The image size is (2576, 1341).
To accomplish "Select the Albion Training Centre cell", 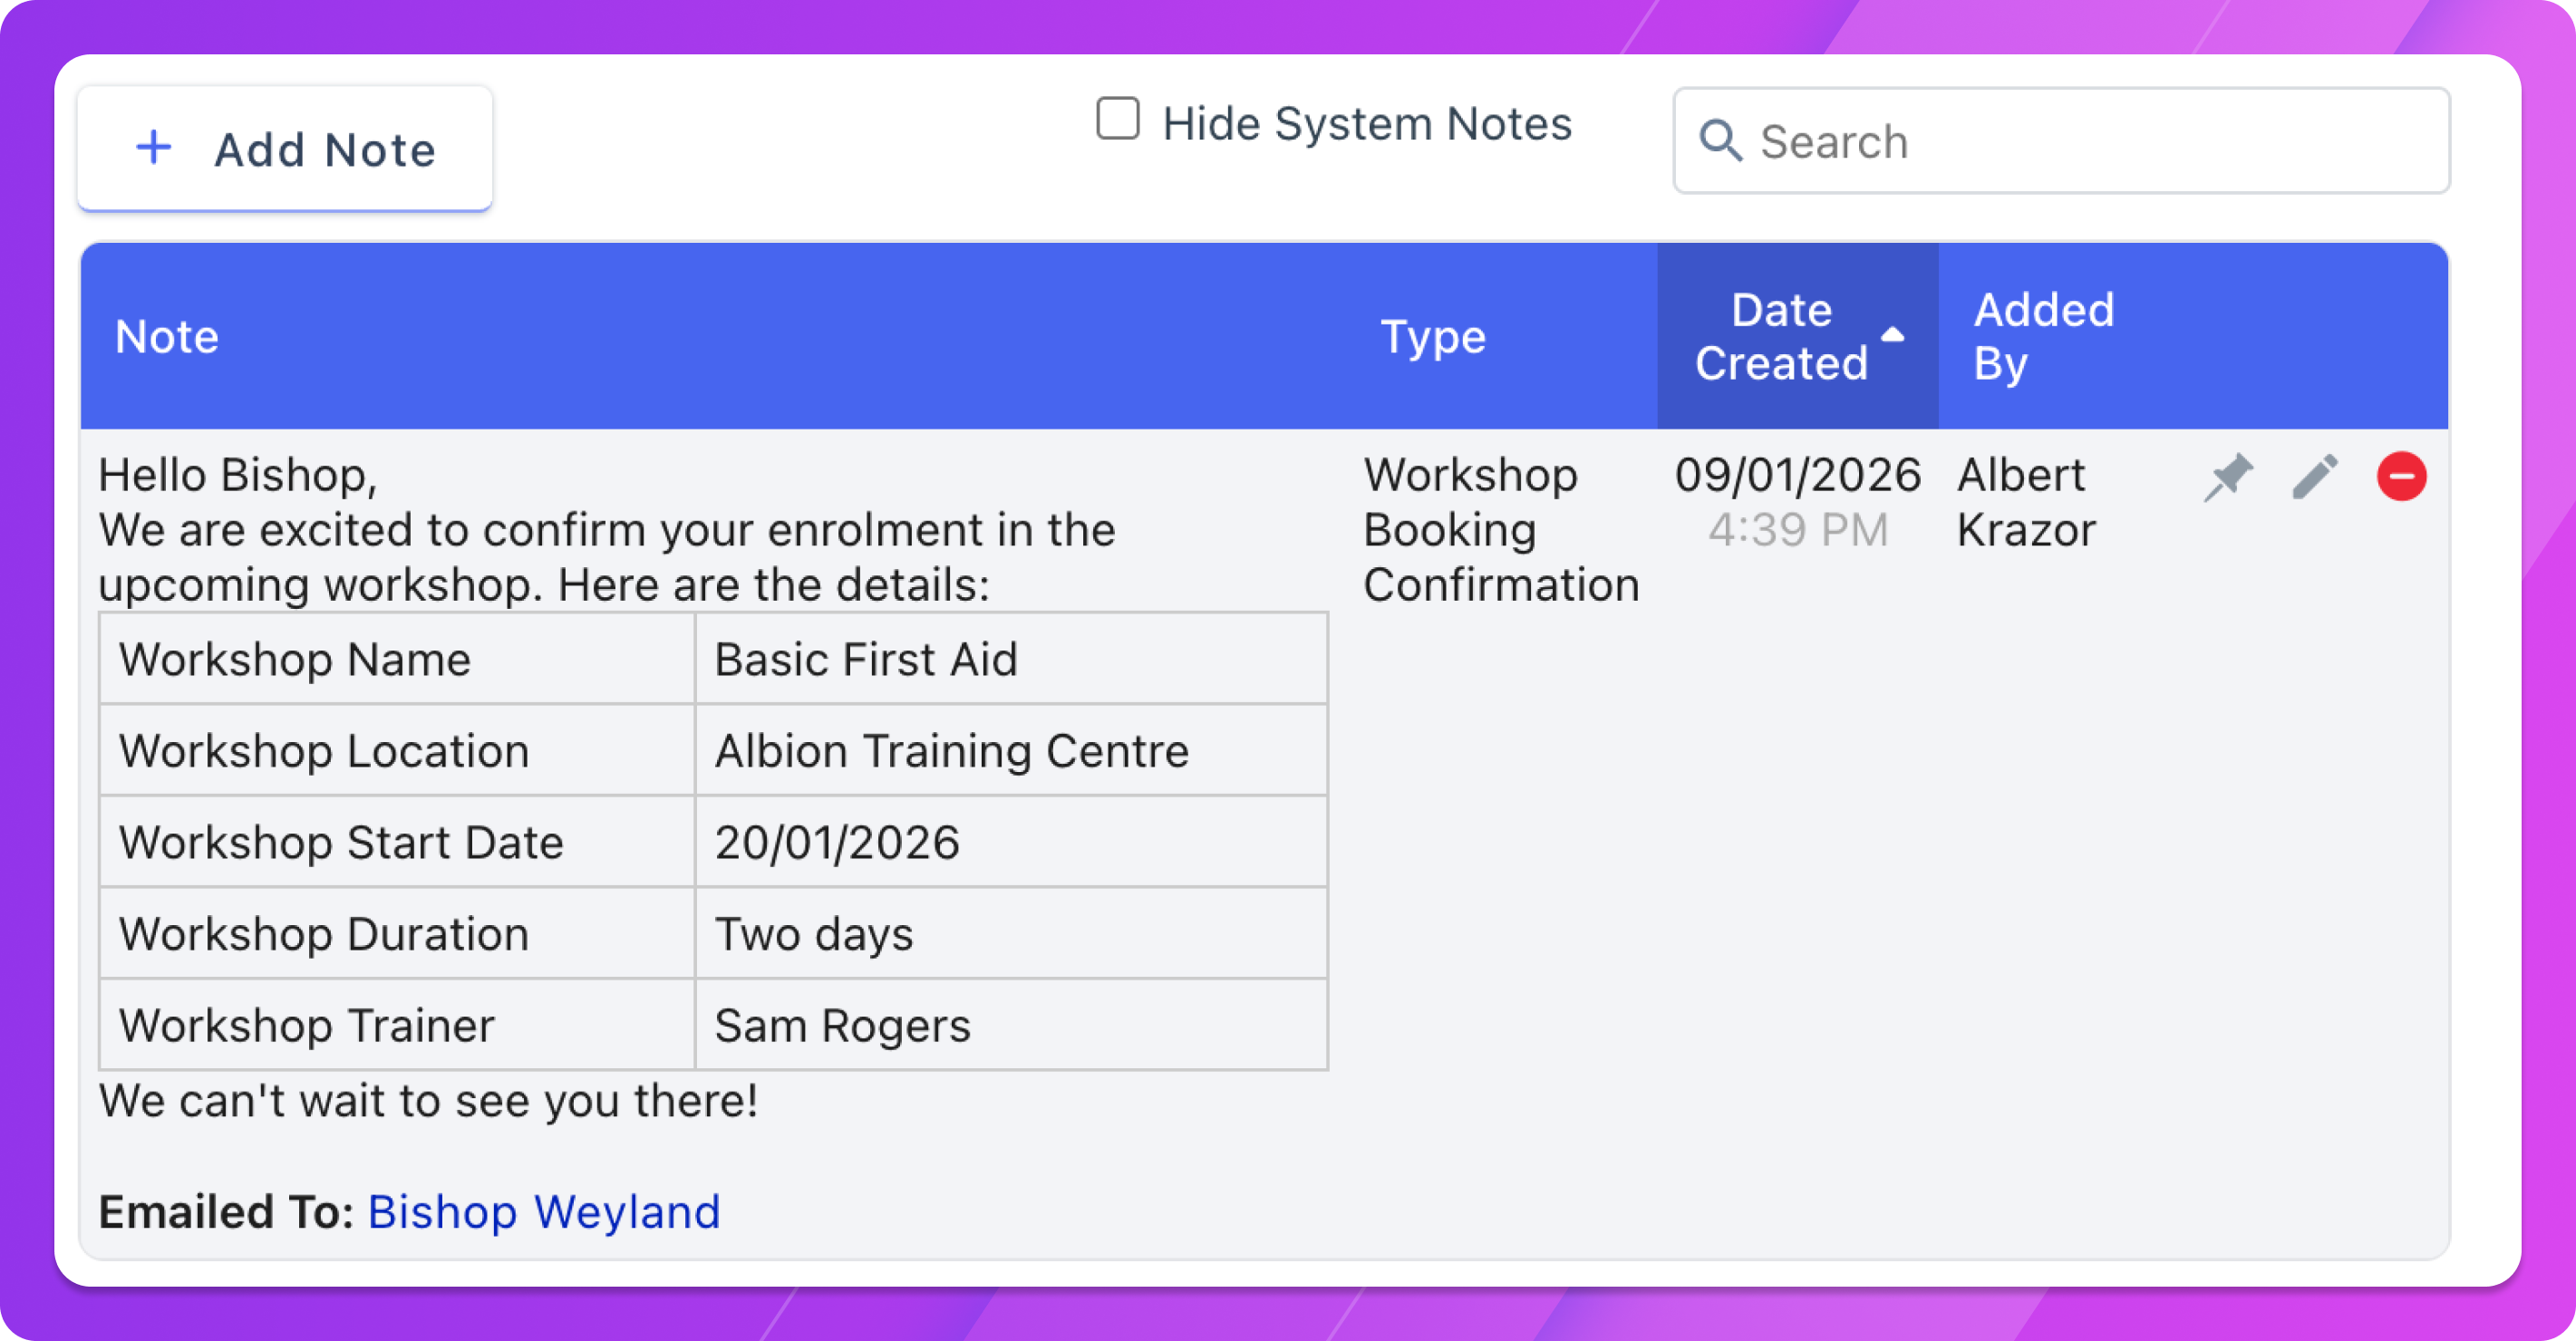I will point(1011,750).
